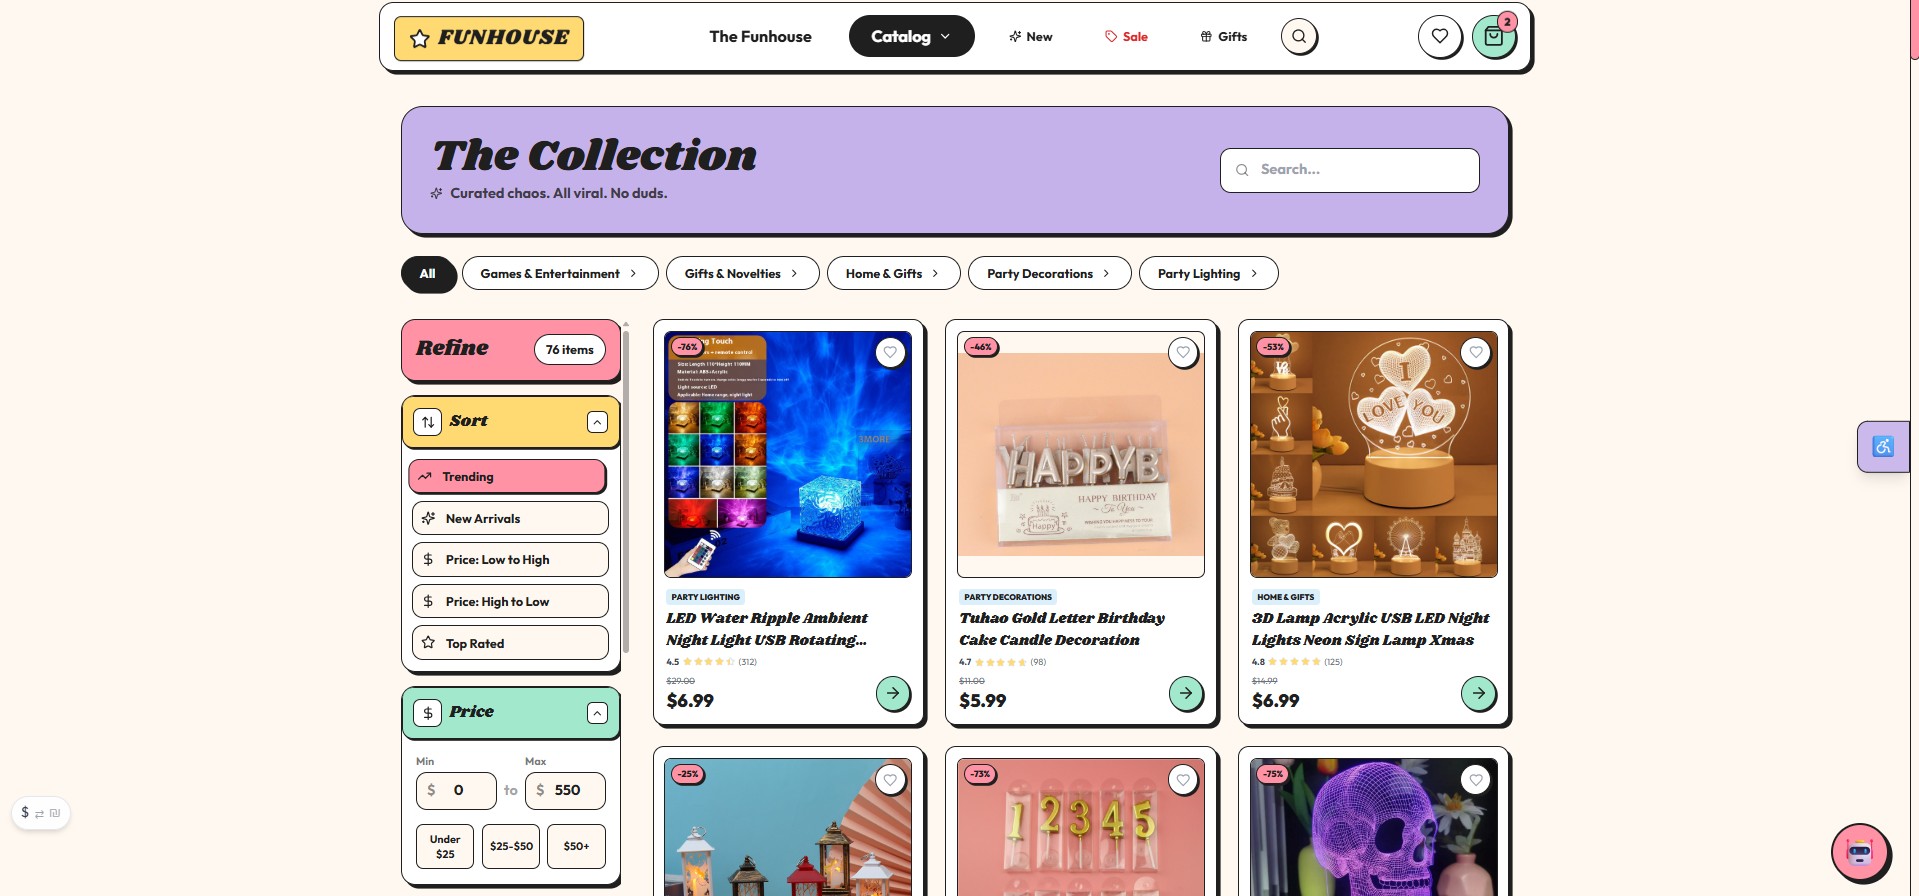Open the accessibility widget icon

(1883, 446)
